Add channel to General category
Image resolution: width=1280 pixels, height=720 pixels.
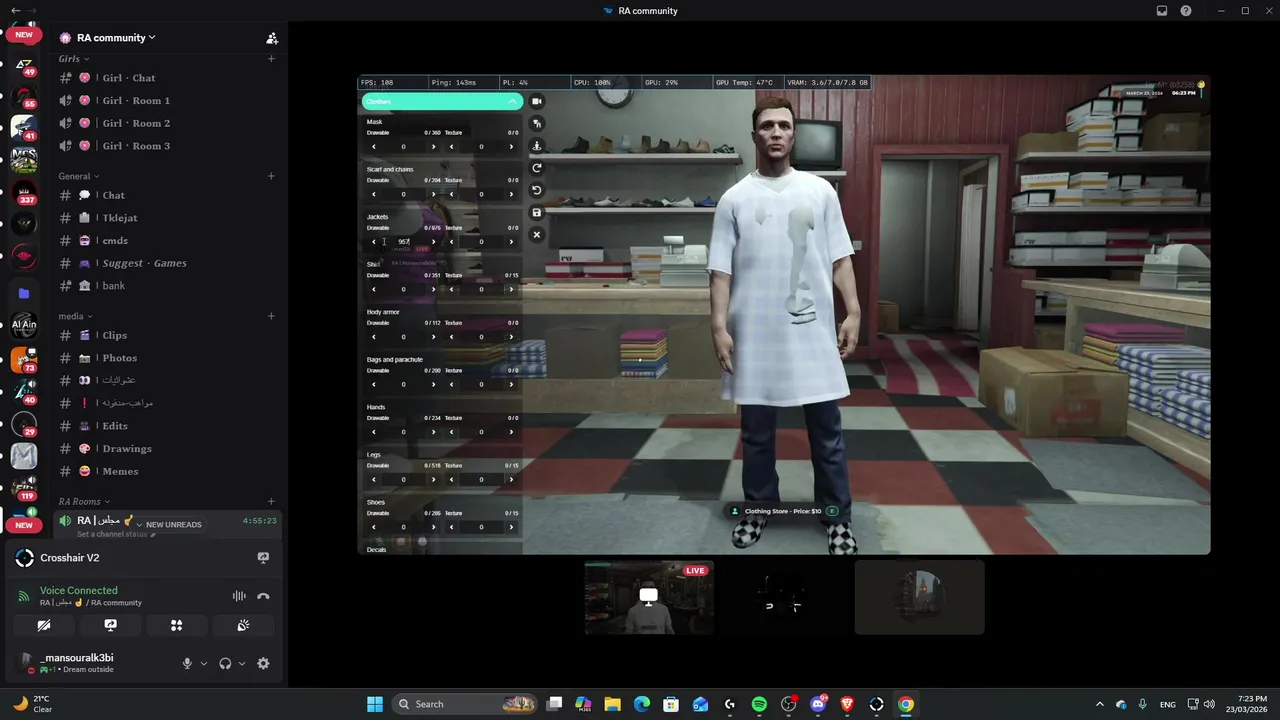tap(271, 176)
